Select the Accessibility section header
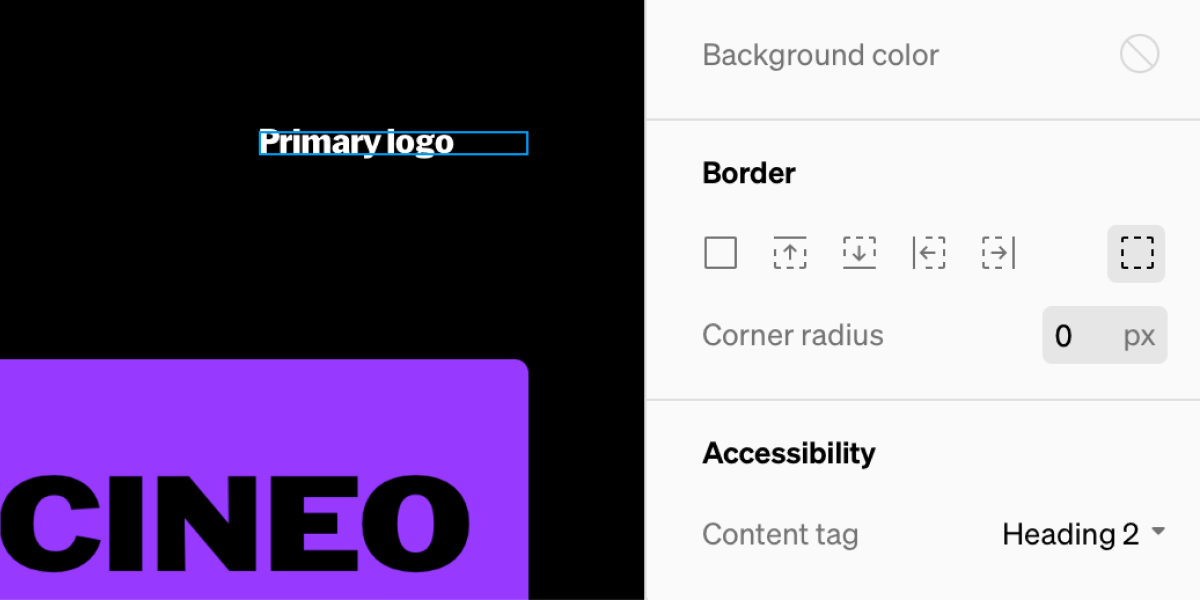 coord(788,452)
